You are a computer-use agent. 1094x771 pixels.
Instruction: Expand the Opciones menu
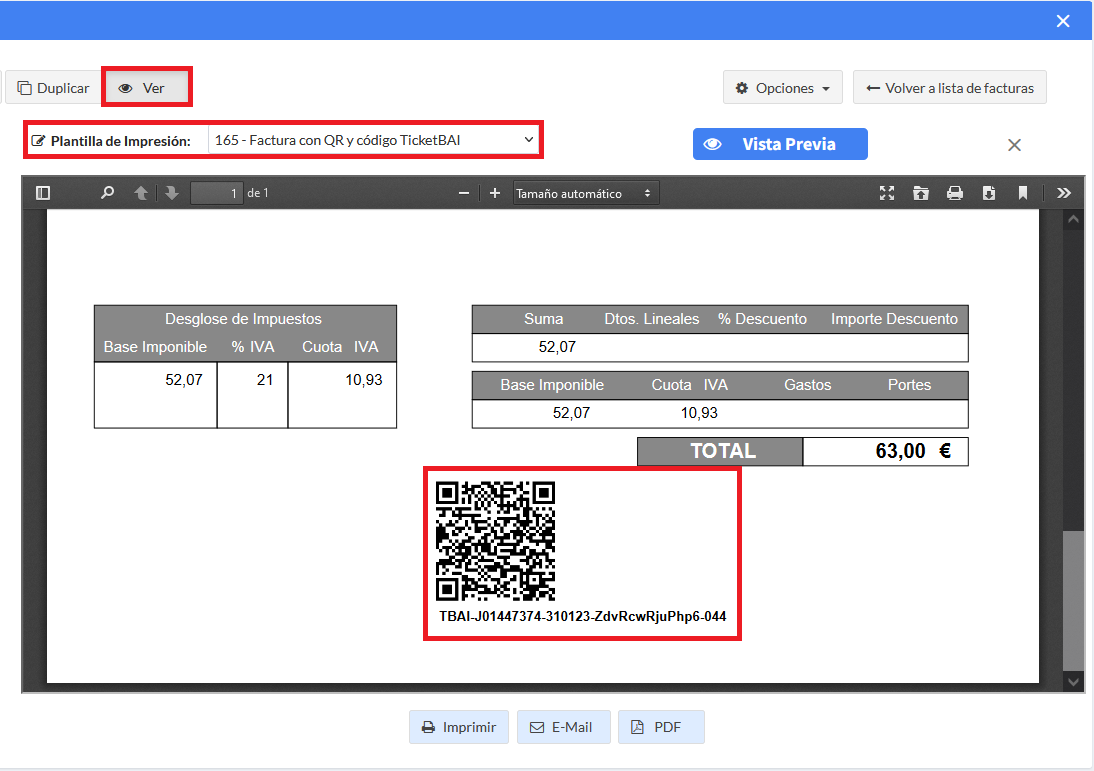coord(783,88)
